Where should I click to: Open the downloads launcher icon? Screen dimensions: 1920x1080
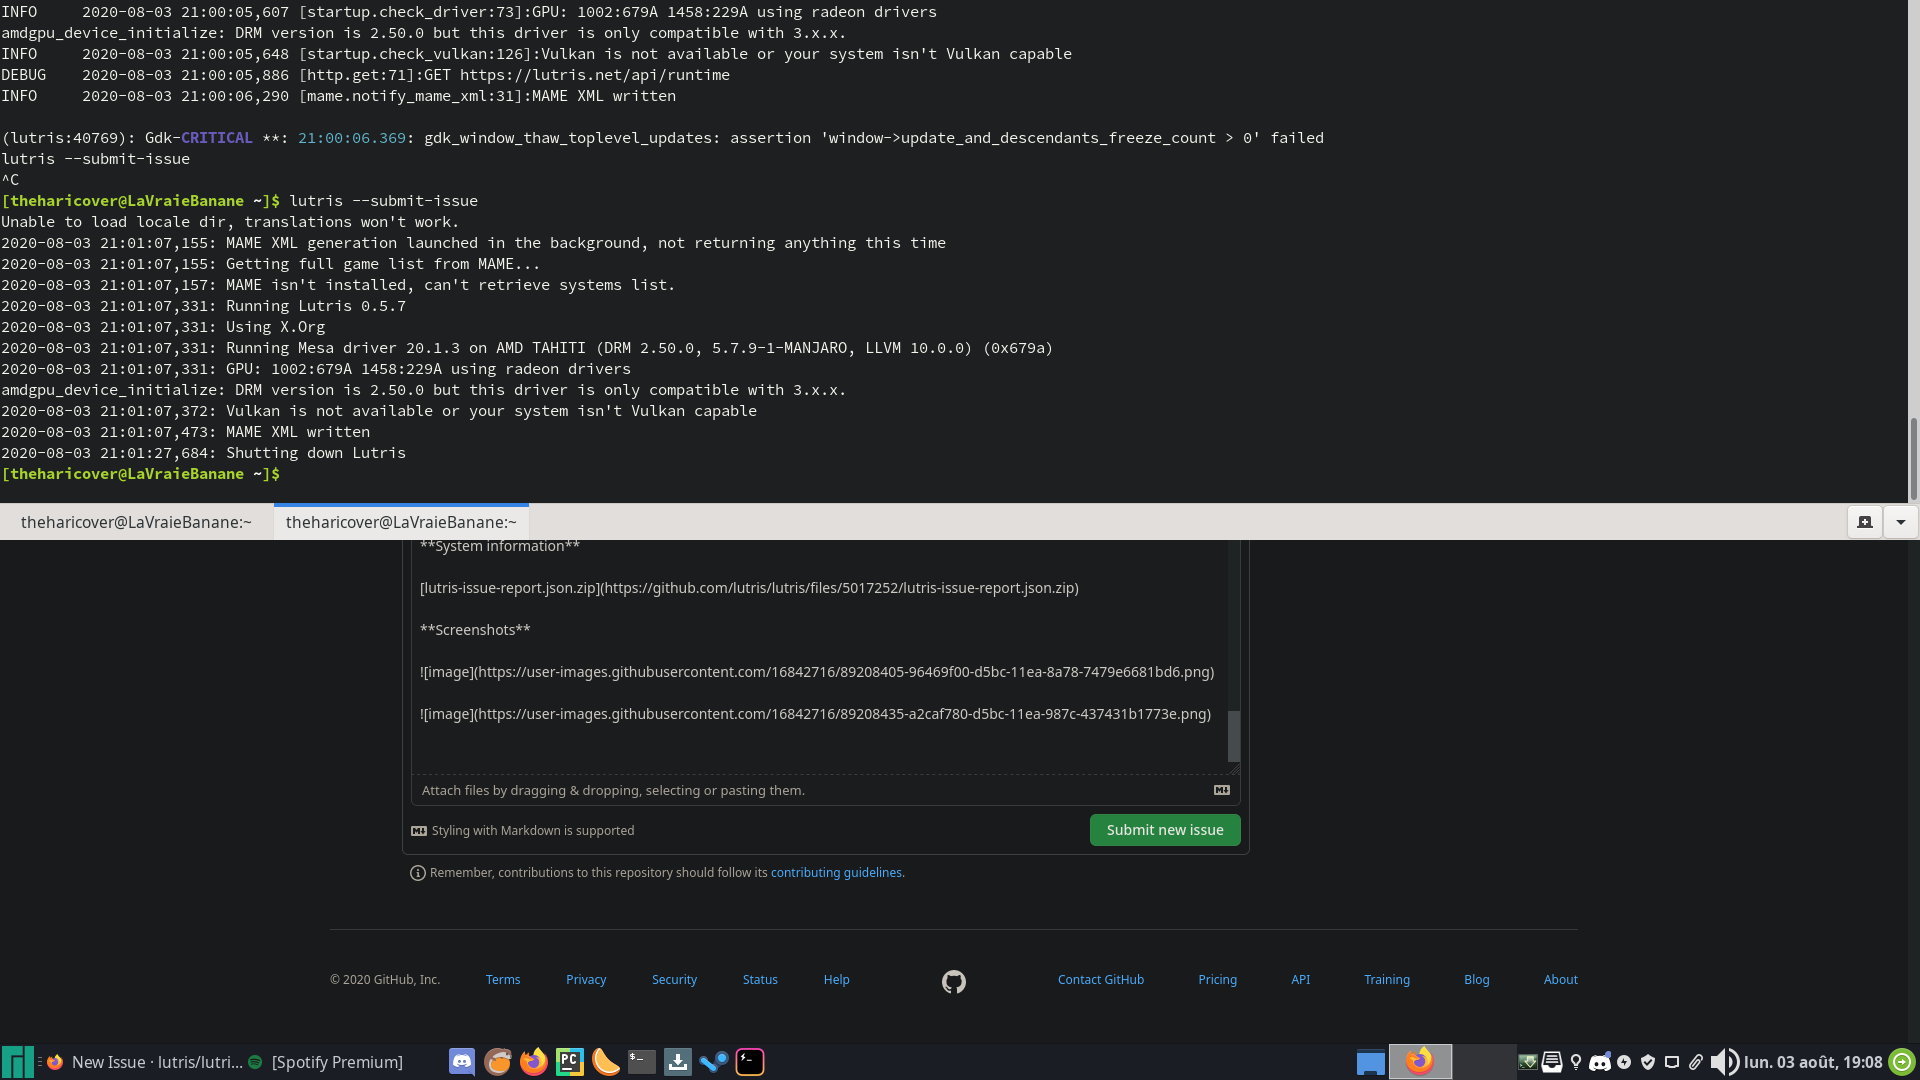pyautogui.click(x=678, y=1062)
